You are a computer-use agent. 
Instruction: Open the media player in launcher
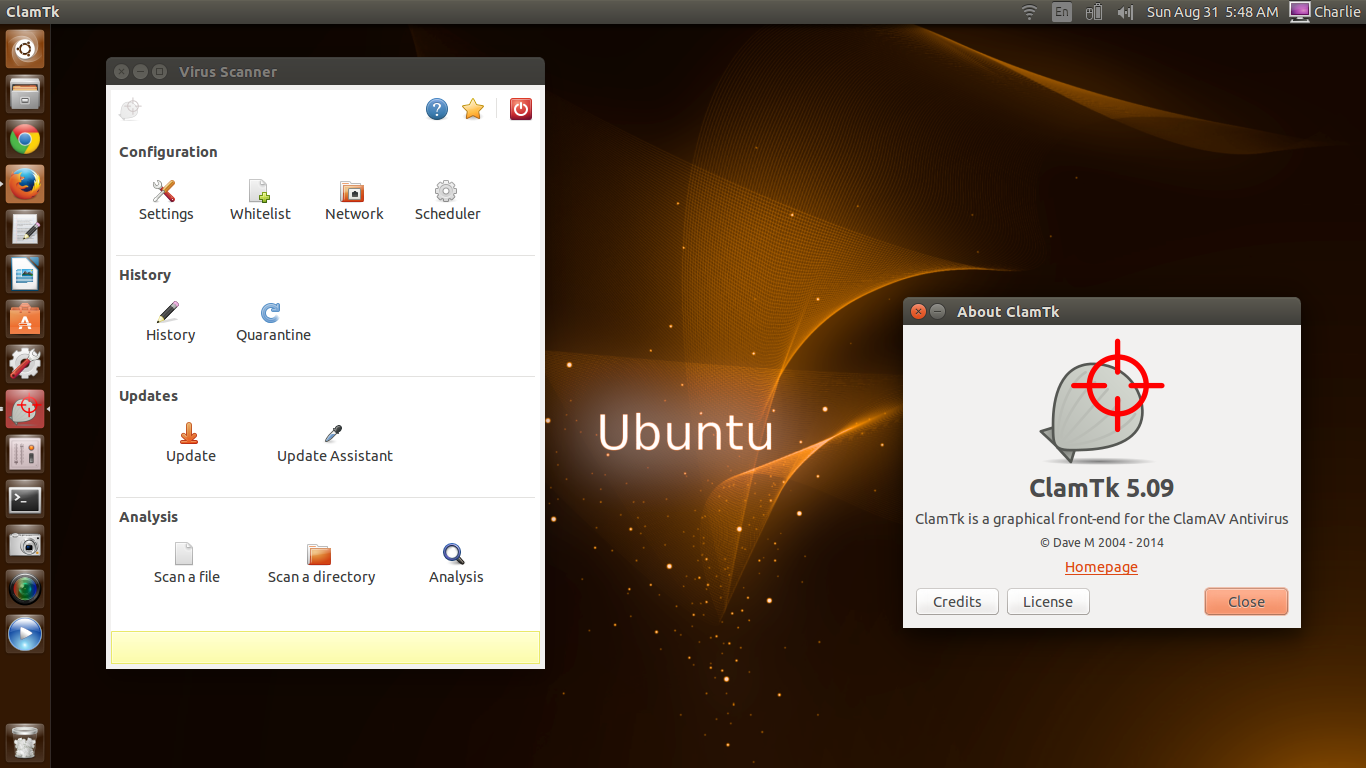click(x=25, y=634)
